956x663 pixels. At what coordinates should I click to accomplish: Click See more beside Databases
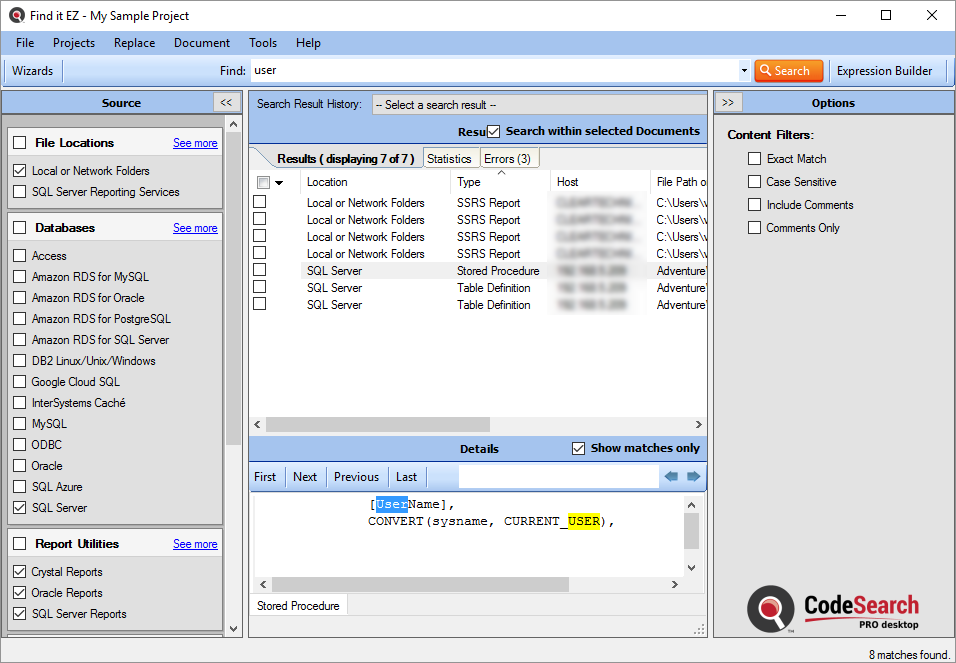pyautogui.click(x=195, y=228)
